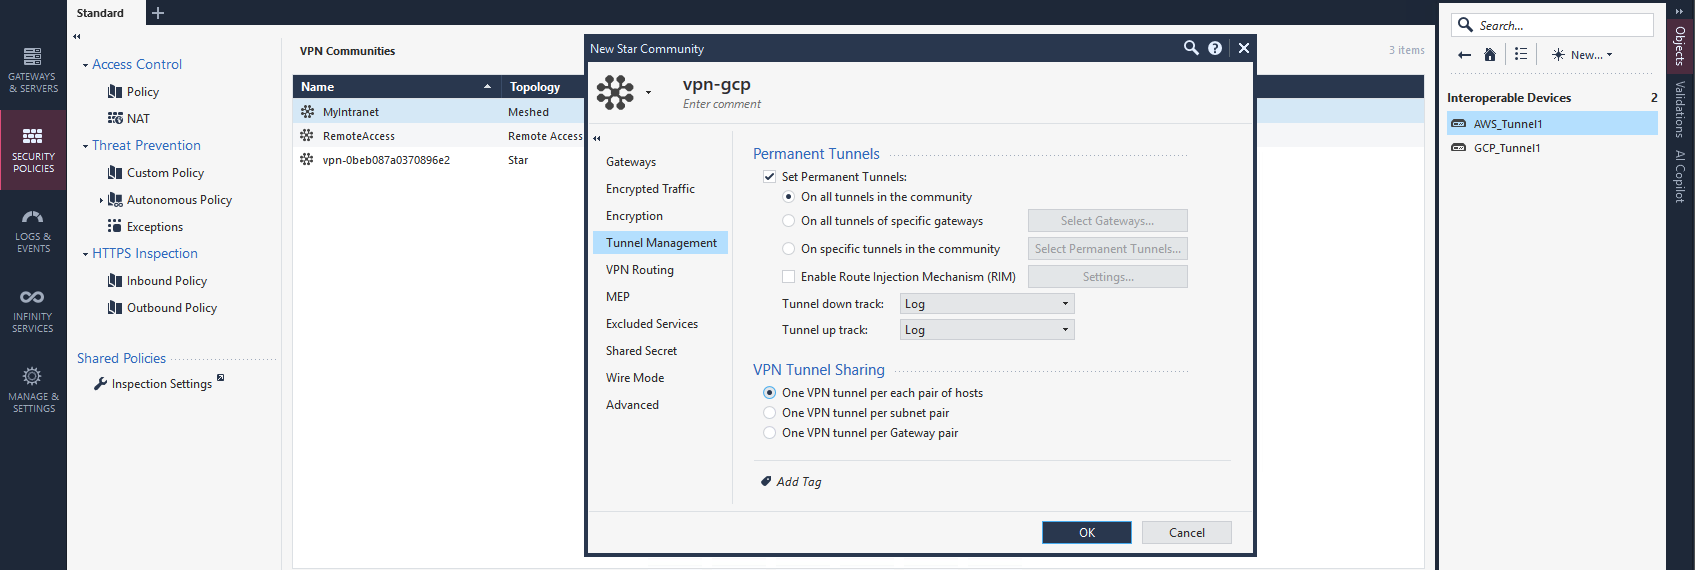
Task: Open Logs & Events sidebar view
Action: [33, 230]
